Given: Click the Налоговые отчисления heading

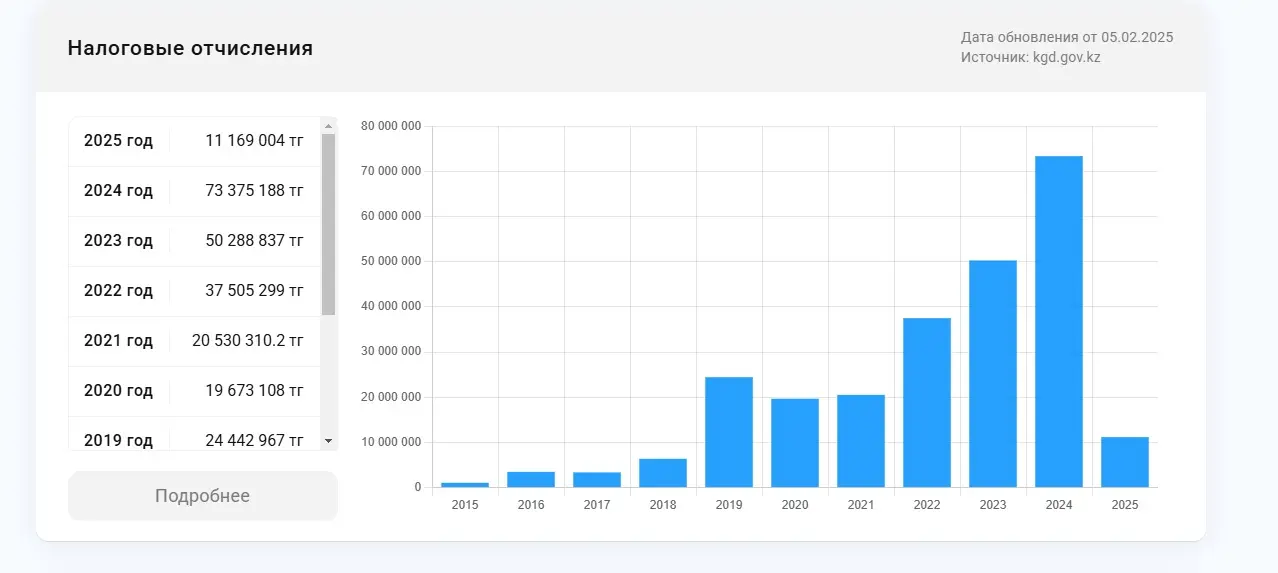Looking at the screenshot, I should 190,48.
